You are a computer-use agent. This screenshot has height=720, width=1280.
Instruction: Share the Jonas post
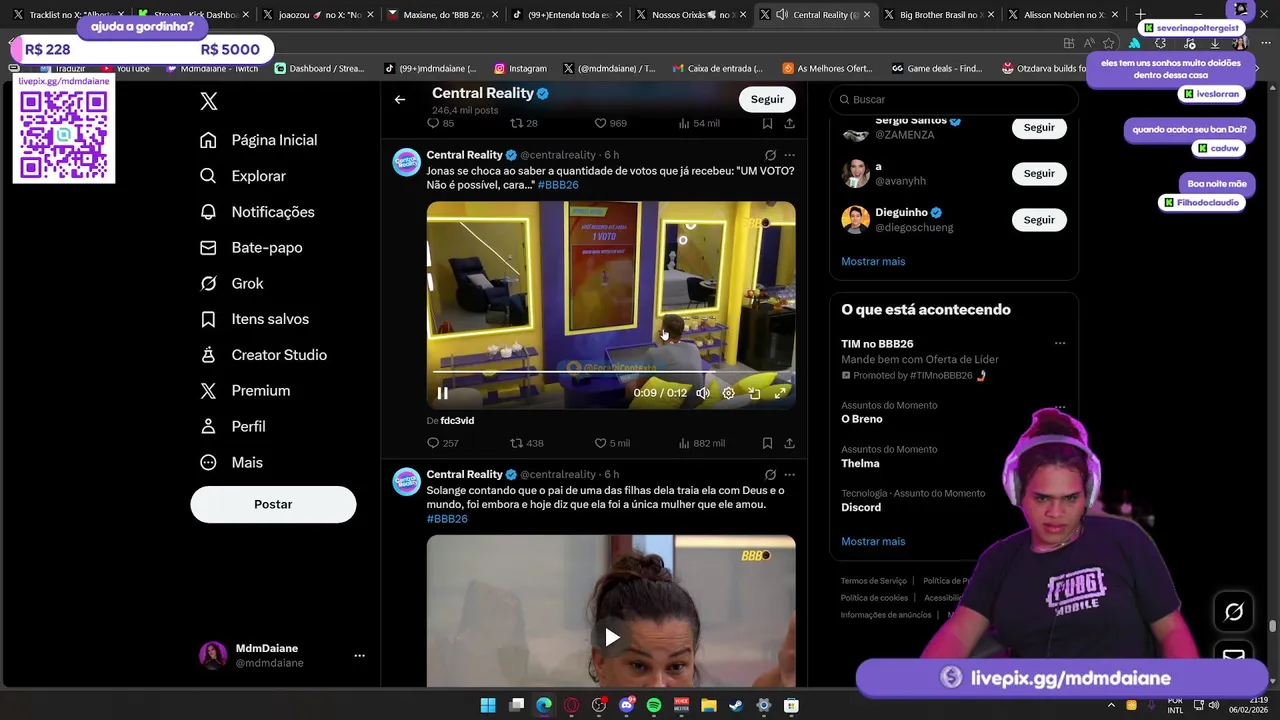click(x=789, y=443)
